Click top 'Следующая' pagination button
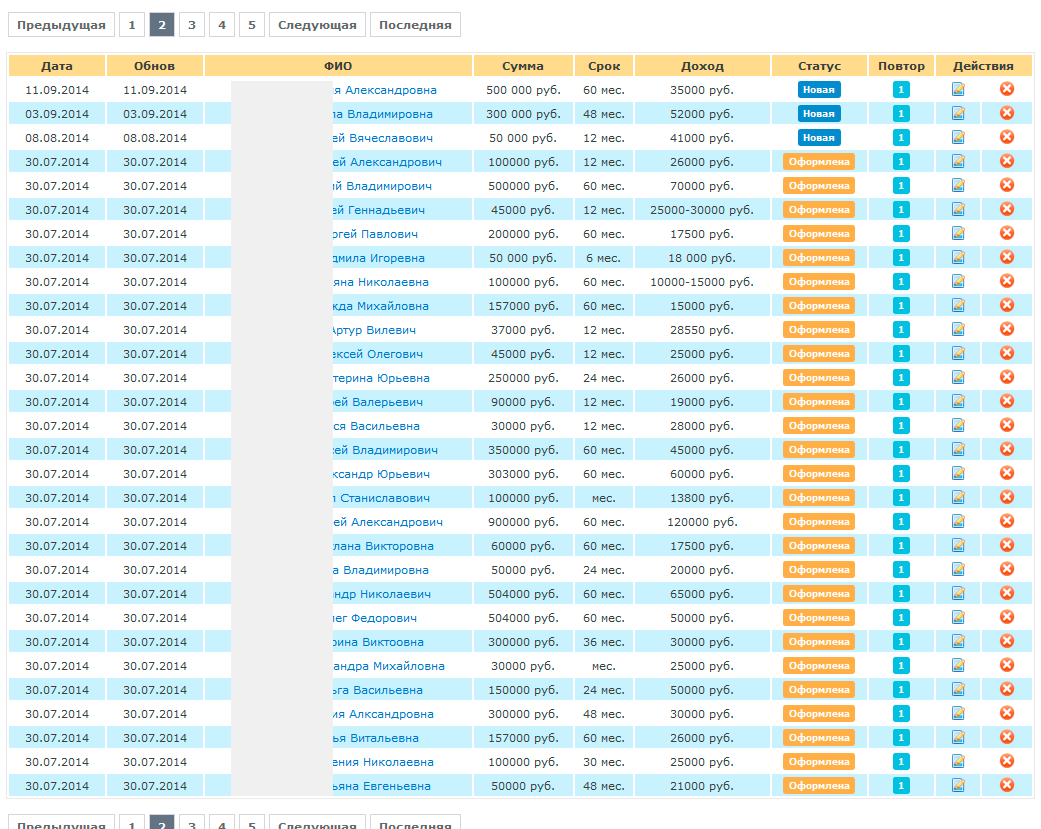The width and height of the screenshot is (1041, 829). (x=317, y=25)
